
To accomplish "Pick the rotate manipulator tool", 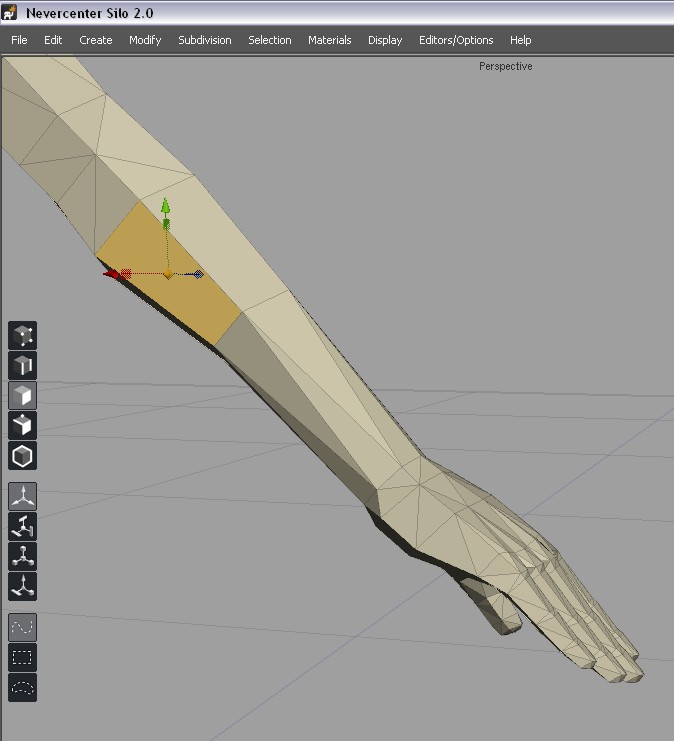I will 23,526.
